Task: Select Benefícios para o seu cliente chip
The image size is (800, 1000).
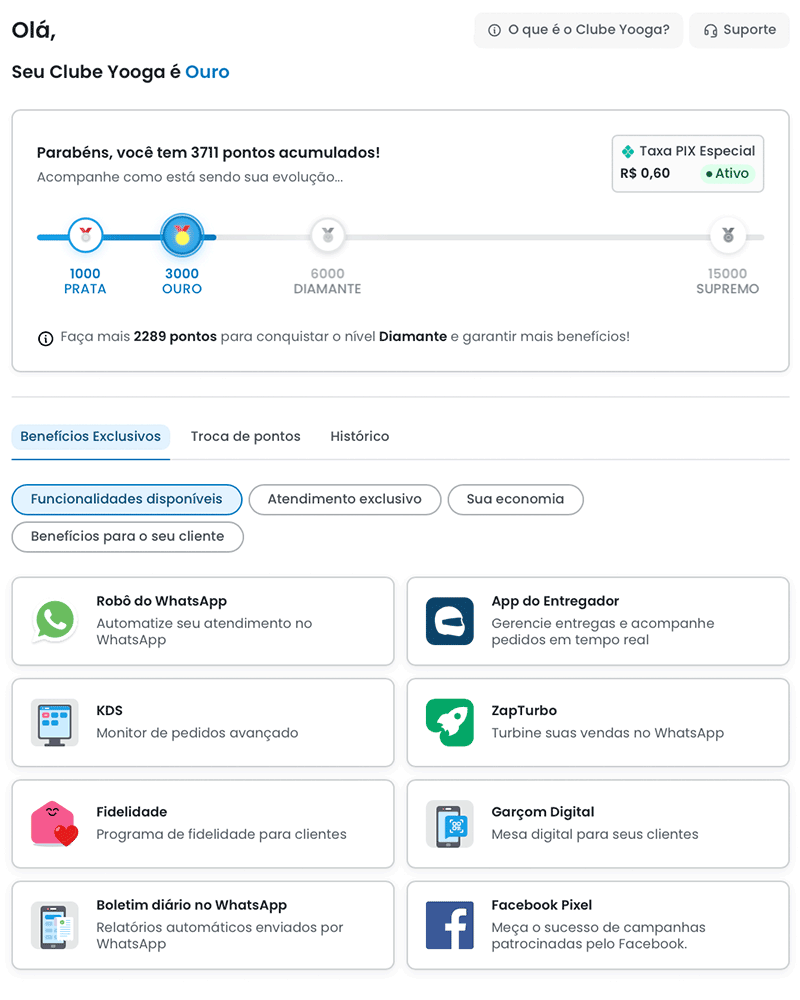Action: click(x=127, y=536)
